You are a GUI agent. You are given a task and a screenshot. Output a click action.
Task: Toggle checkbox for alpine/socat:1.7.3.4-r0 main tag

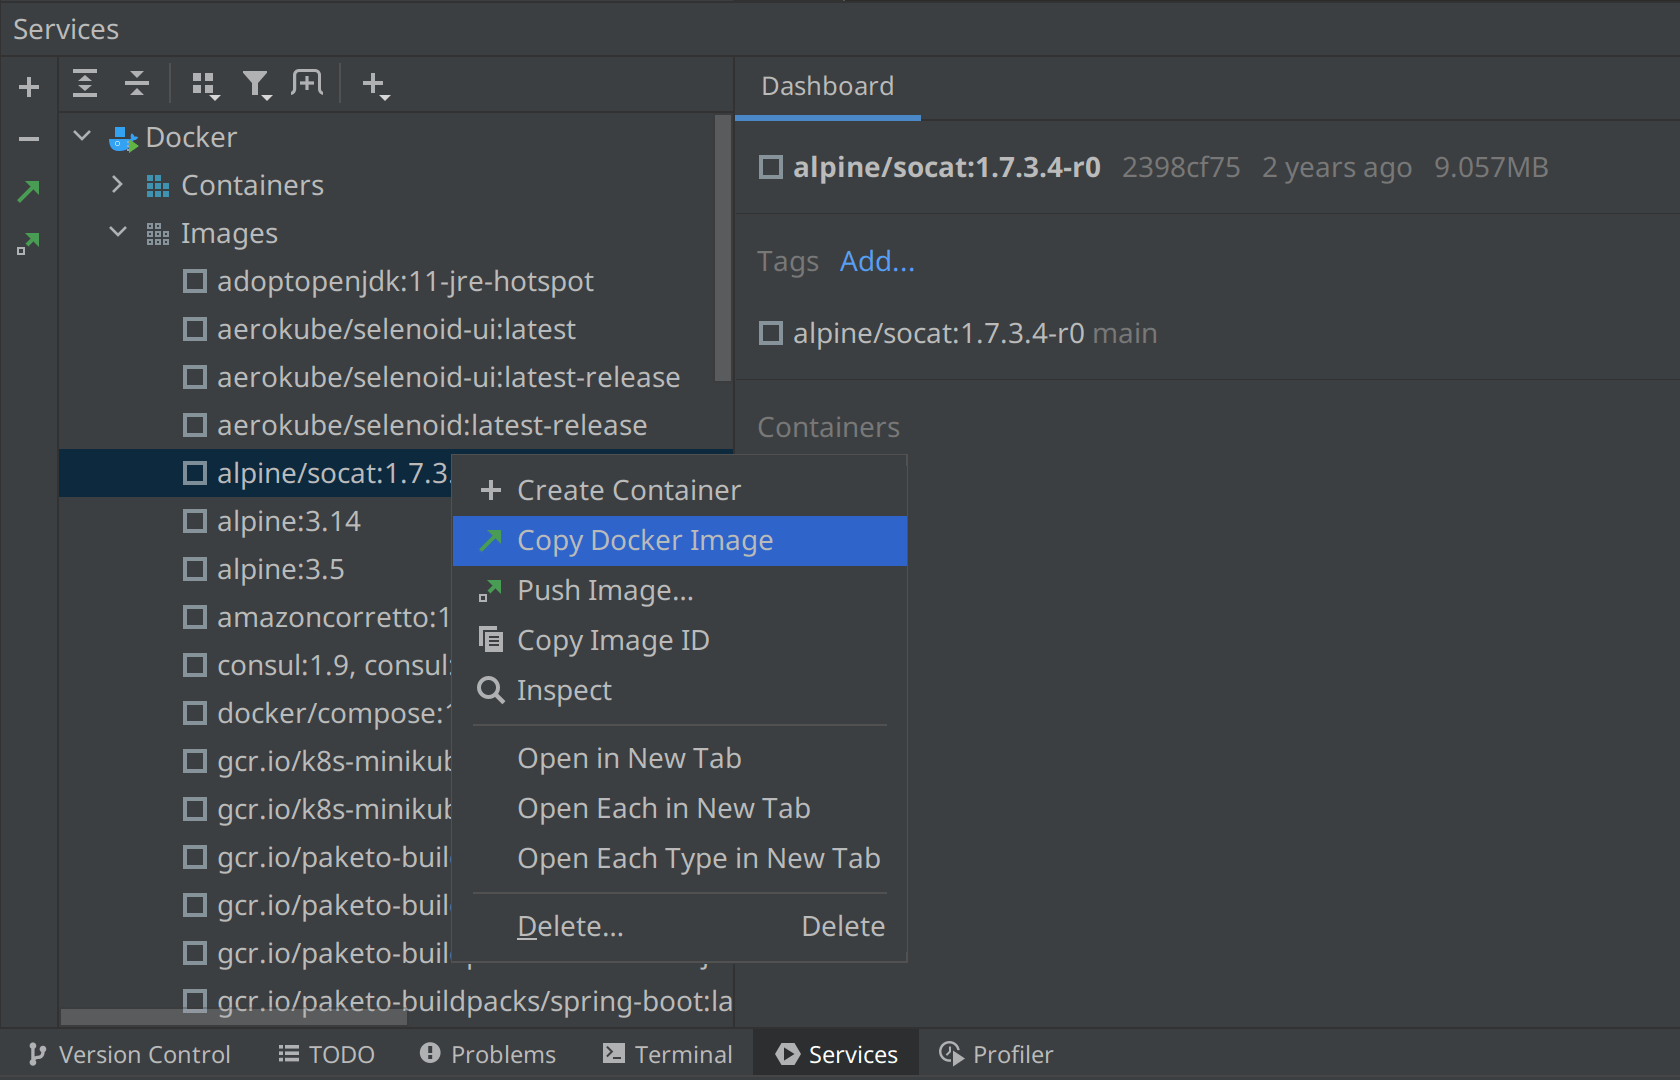(771, 333)
